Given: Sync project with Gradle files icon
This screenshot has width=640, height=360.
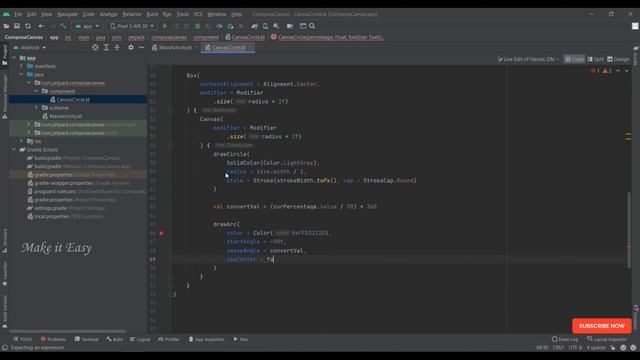Looking at the screenshot, I should (x=255, y=26).
